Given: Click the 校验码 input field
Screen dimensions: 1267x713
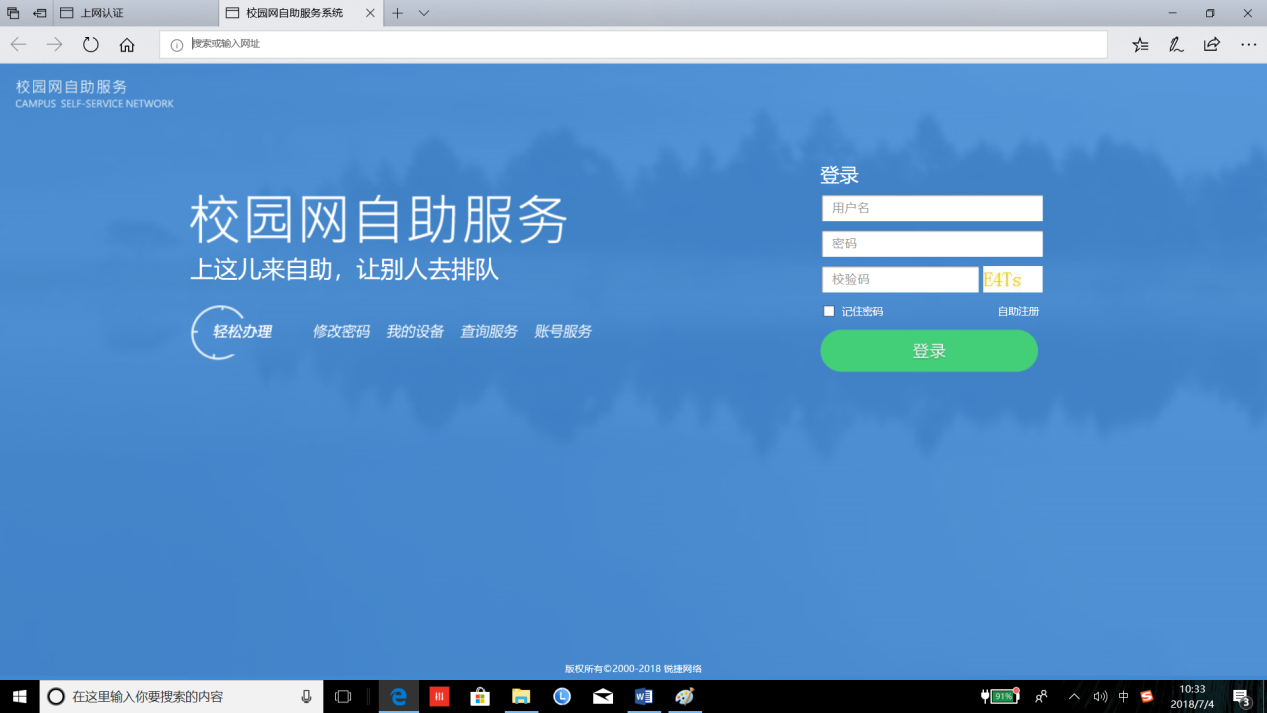Looking at the screenshot, I should coord(900,279).
